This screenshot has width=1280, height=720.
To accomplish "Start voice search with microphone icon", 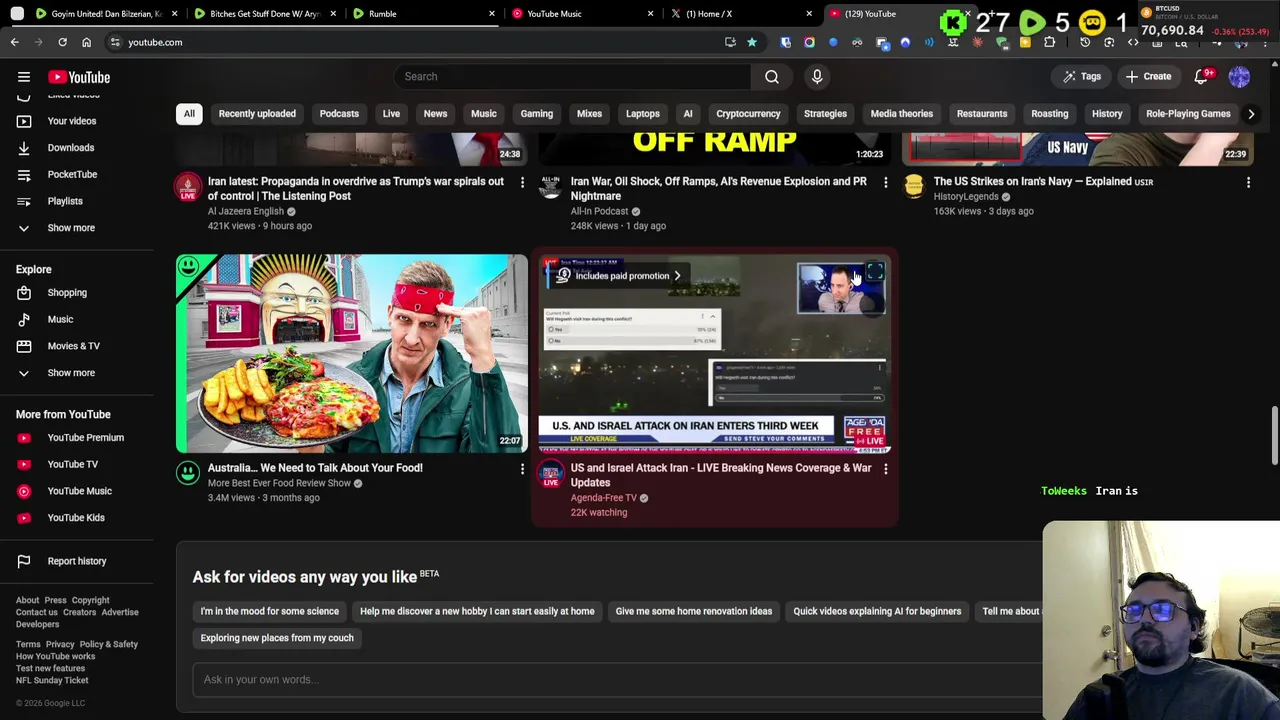I will tap(817, 76).
